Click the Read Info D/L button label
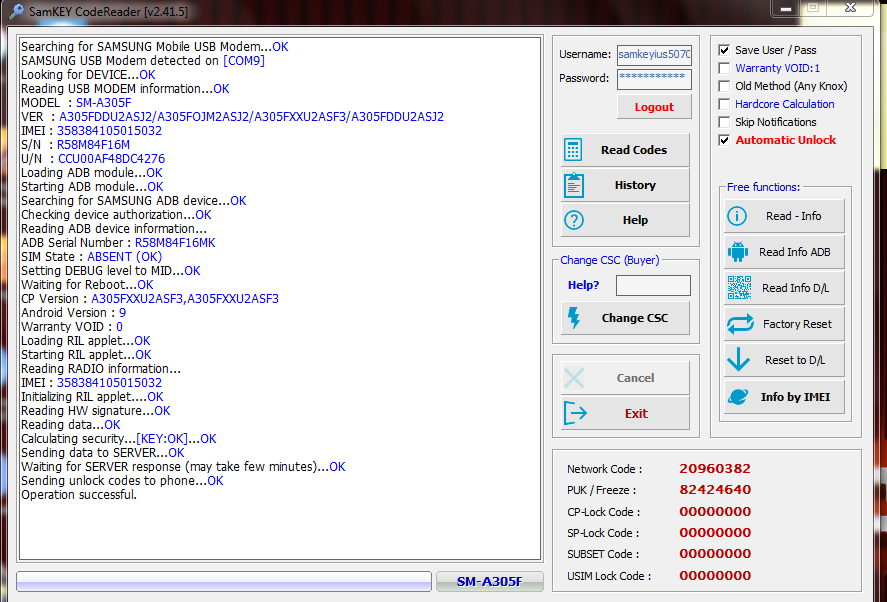The width and height of the screenshot is (887, 602). pyautogui.click(x=795, y=288)
